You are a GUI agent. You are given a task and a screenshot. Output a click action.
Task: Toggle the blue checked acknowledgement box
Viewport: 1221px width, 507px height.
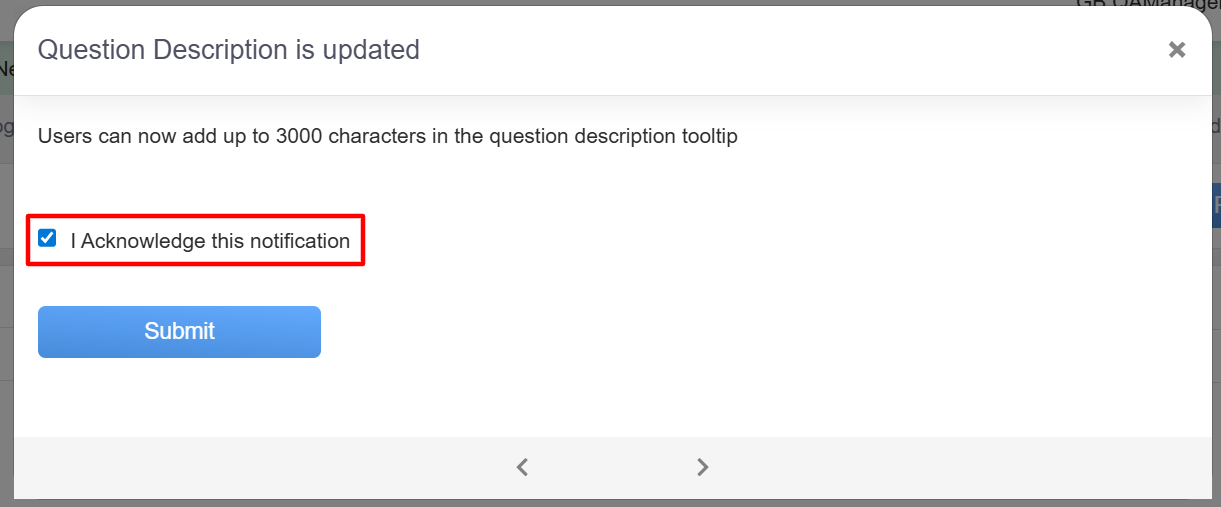47,239
